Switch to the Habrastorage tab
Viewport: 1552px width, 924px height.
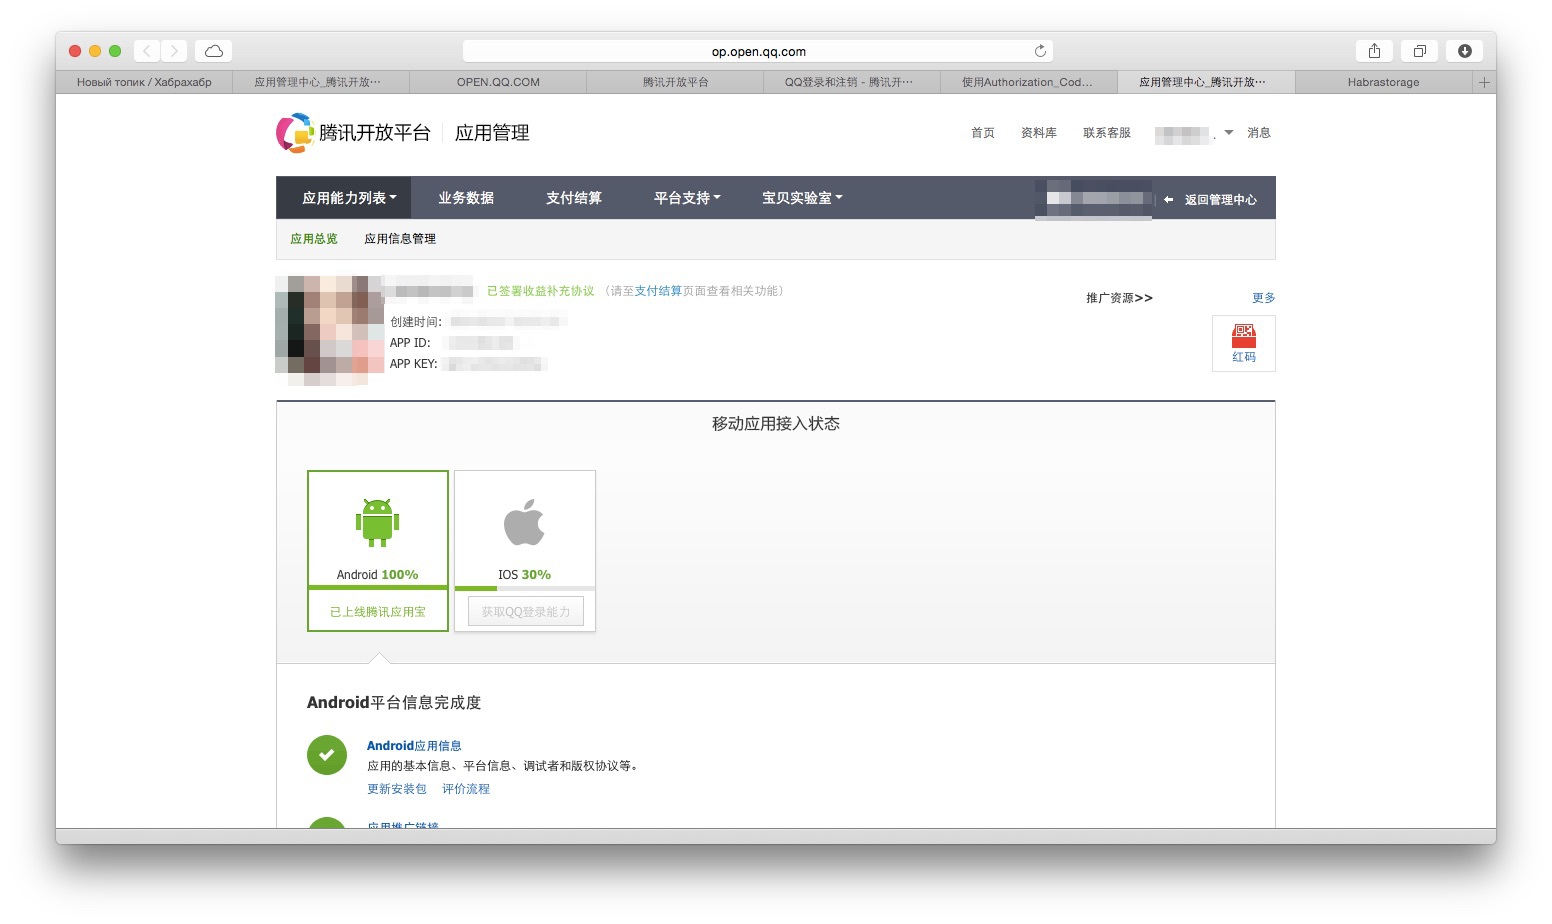click(x=1383, y=82)
